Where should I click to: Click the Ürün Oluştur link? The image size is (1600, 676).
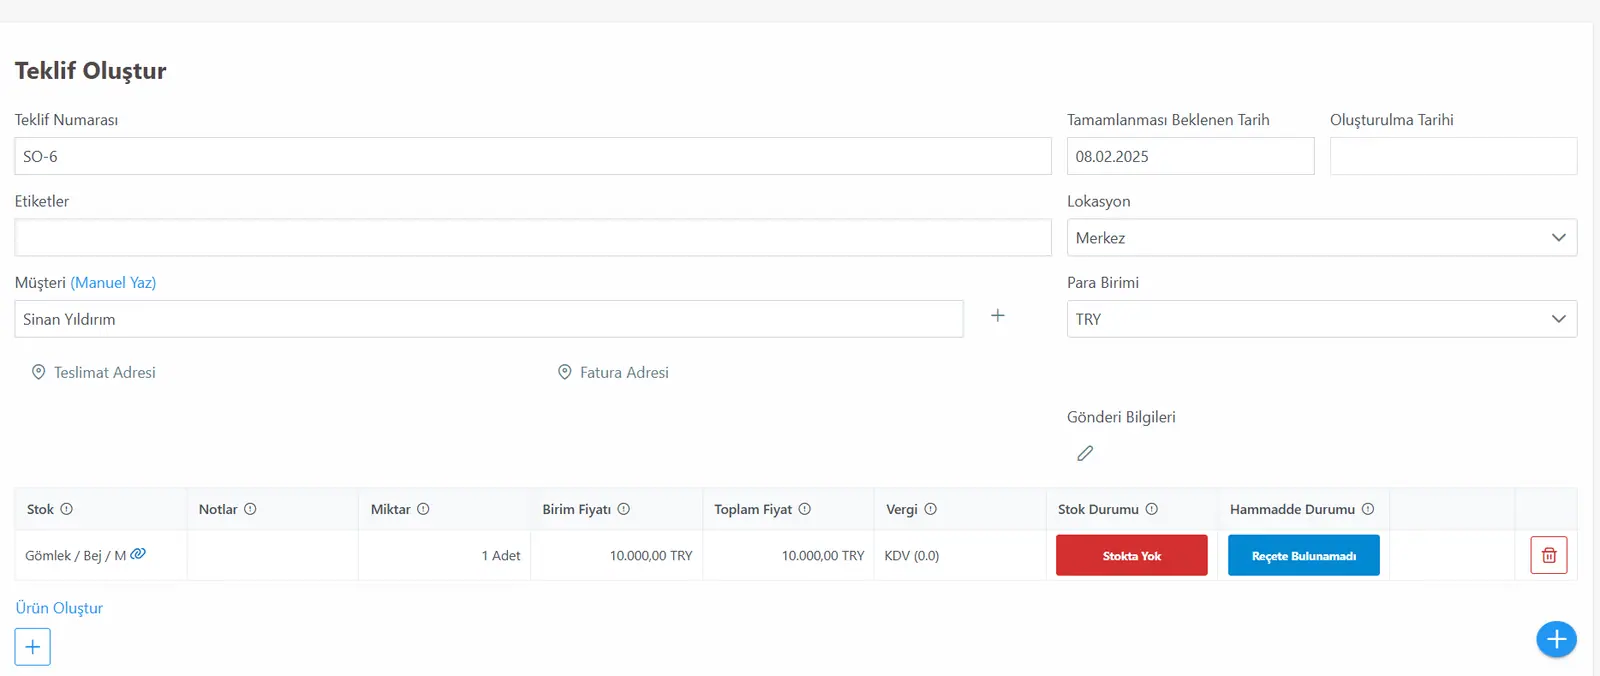click(x=59, y=608)
